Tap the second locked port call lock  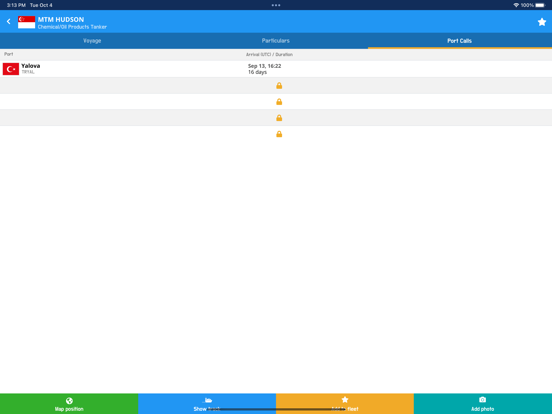pyautogui.click(x=279, y=102)
